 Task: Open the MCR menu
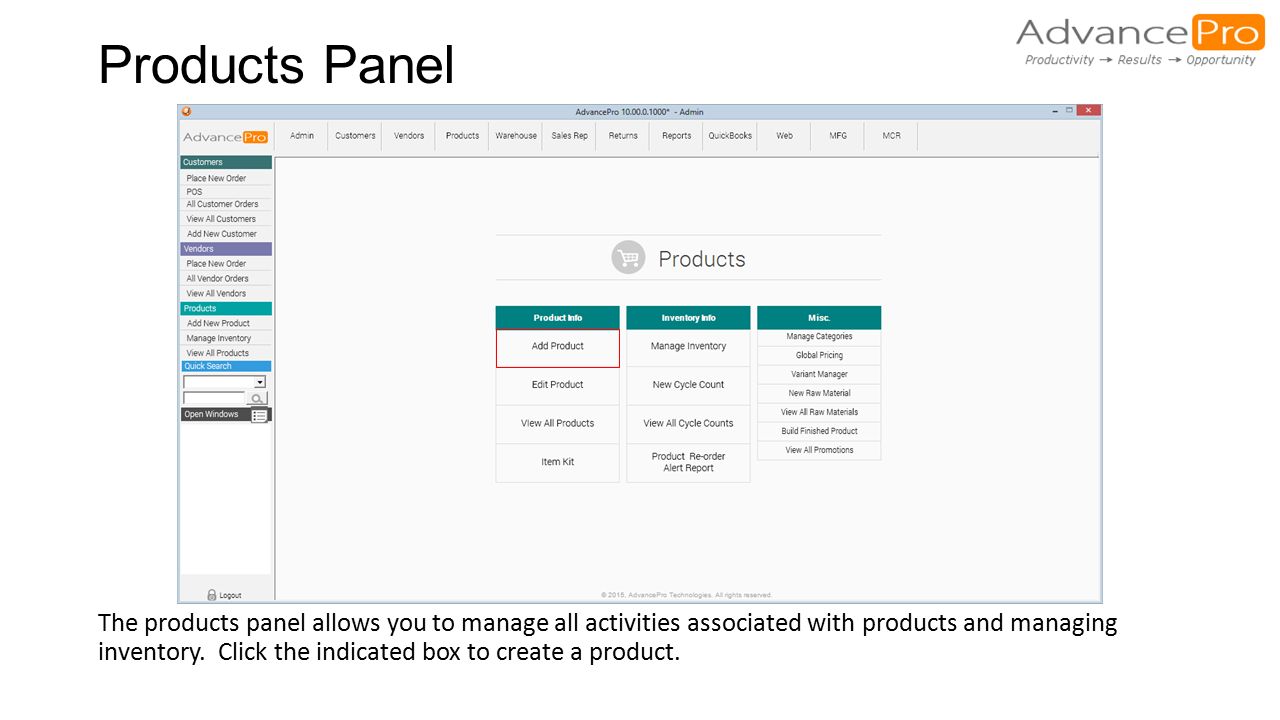(x=891, y=136)
